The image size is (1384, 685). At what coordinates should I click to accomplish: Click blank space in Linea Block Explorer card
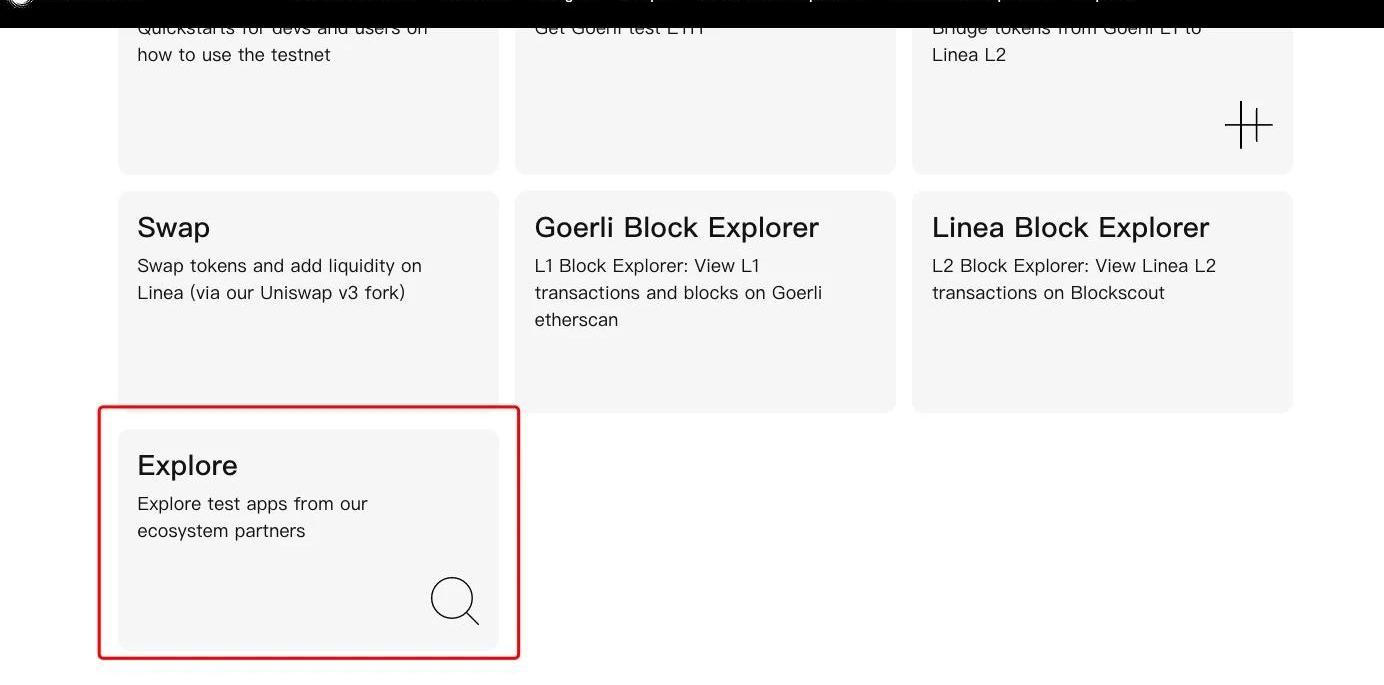point(1101,360)
